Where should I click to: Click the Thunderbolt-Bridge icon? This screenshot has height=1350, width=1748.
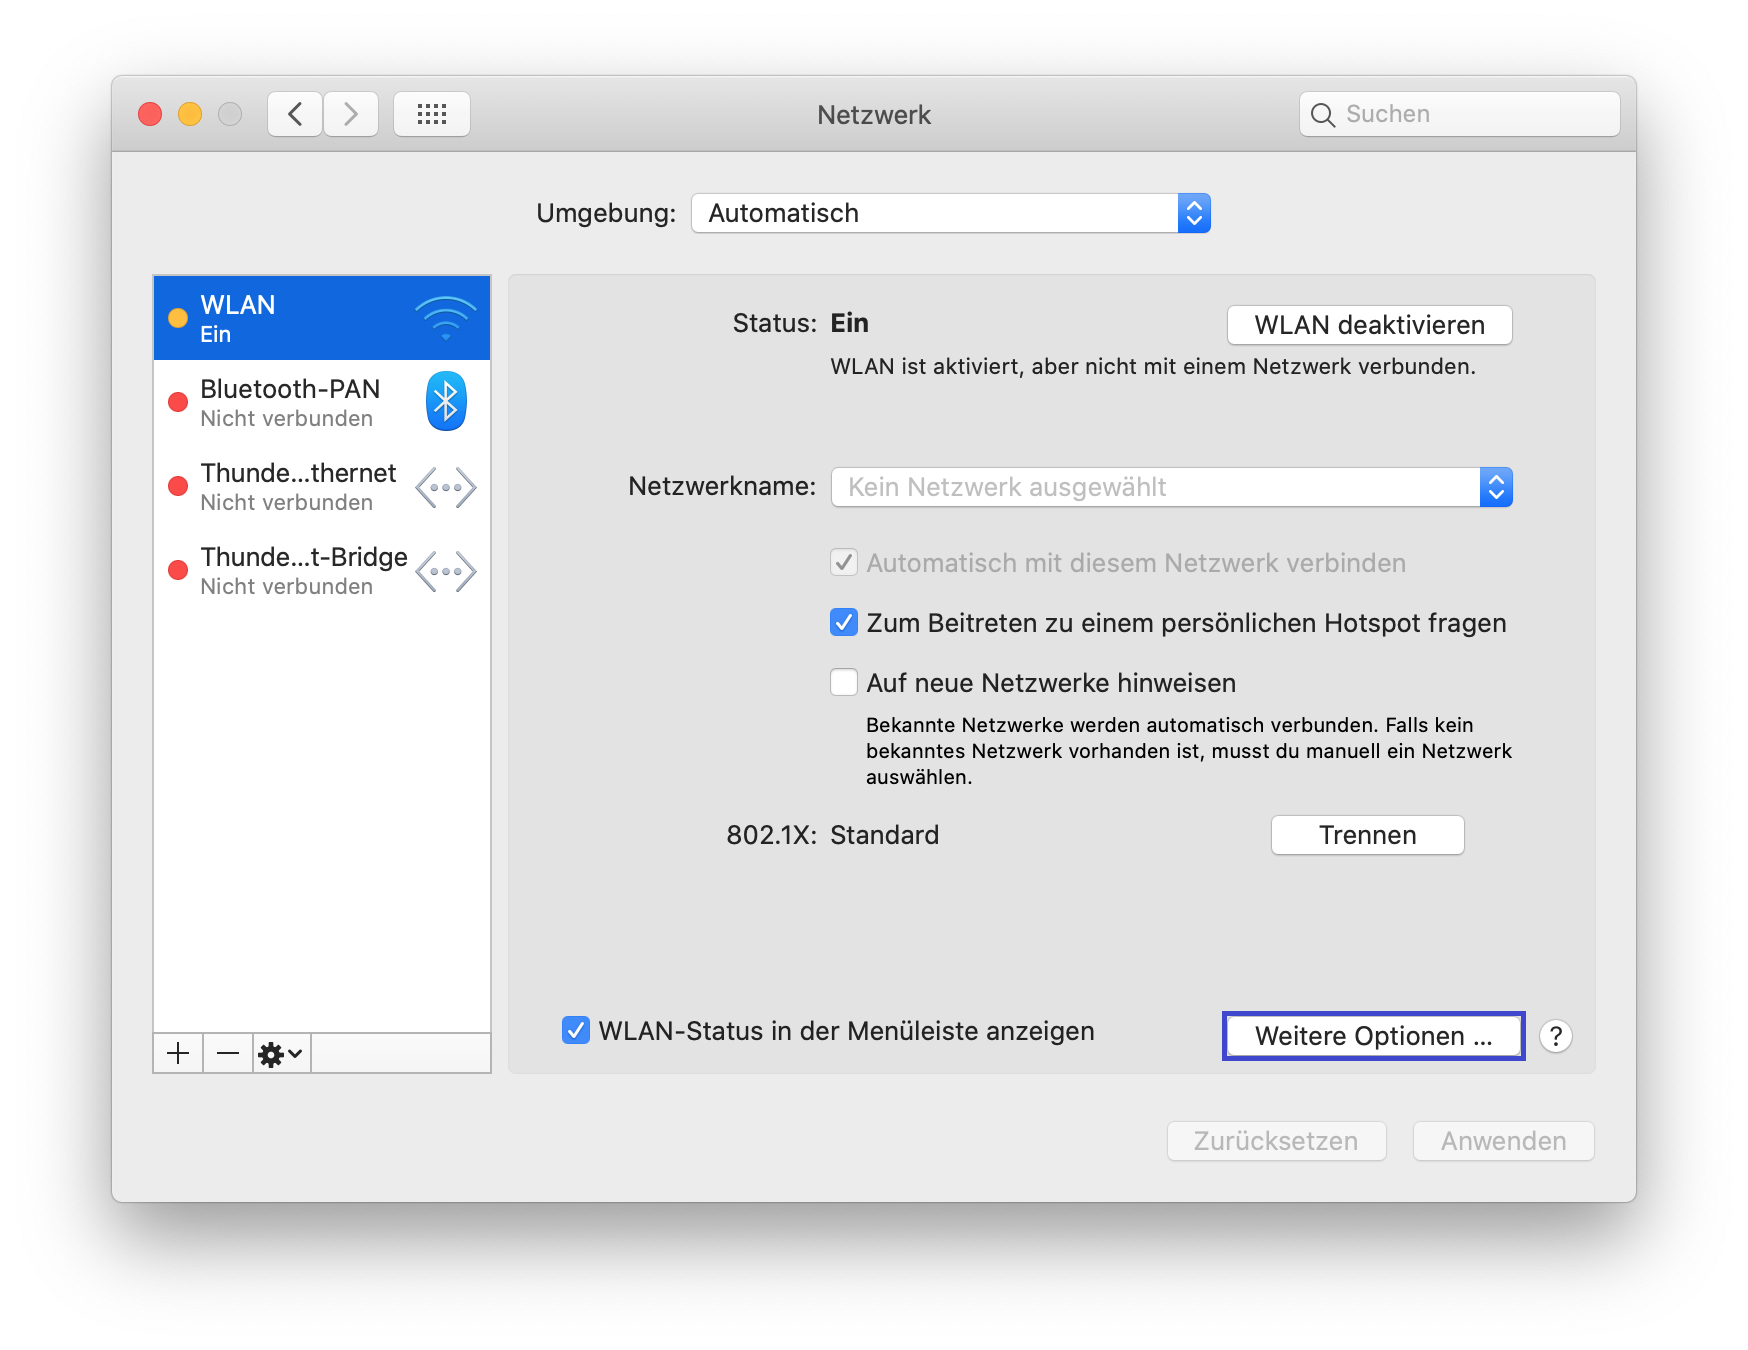[446, 571]
